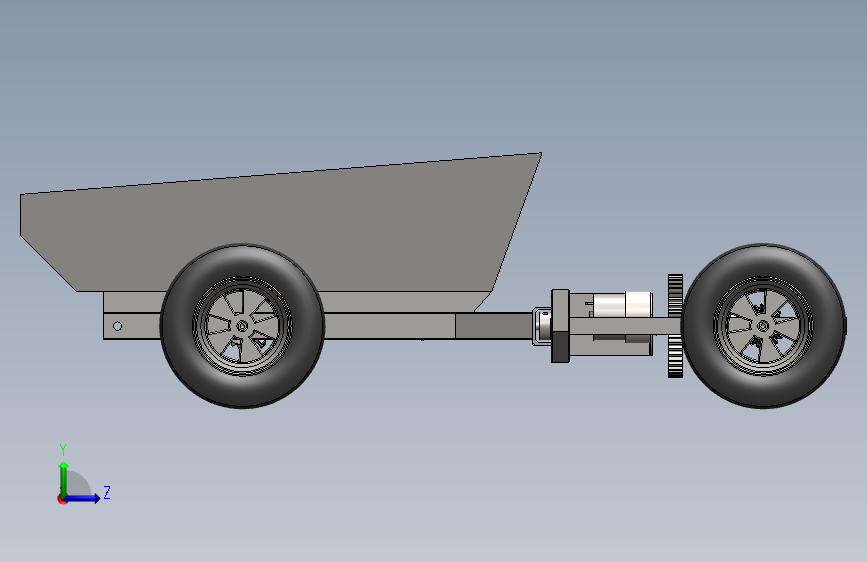Select the small round hole in the chassis rail

point(117,326)
